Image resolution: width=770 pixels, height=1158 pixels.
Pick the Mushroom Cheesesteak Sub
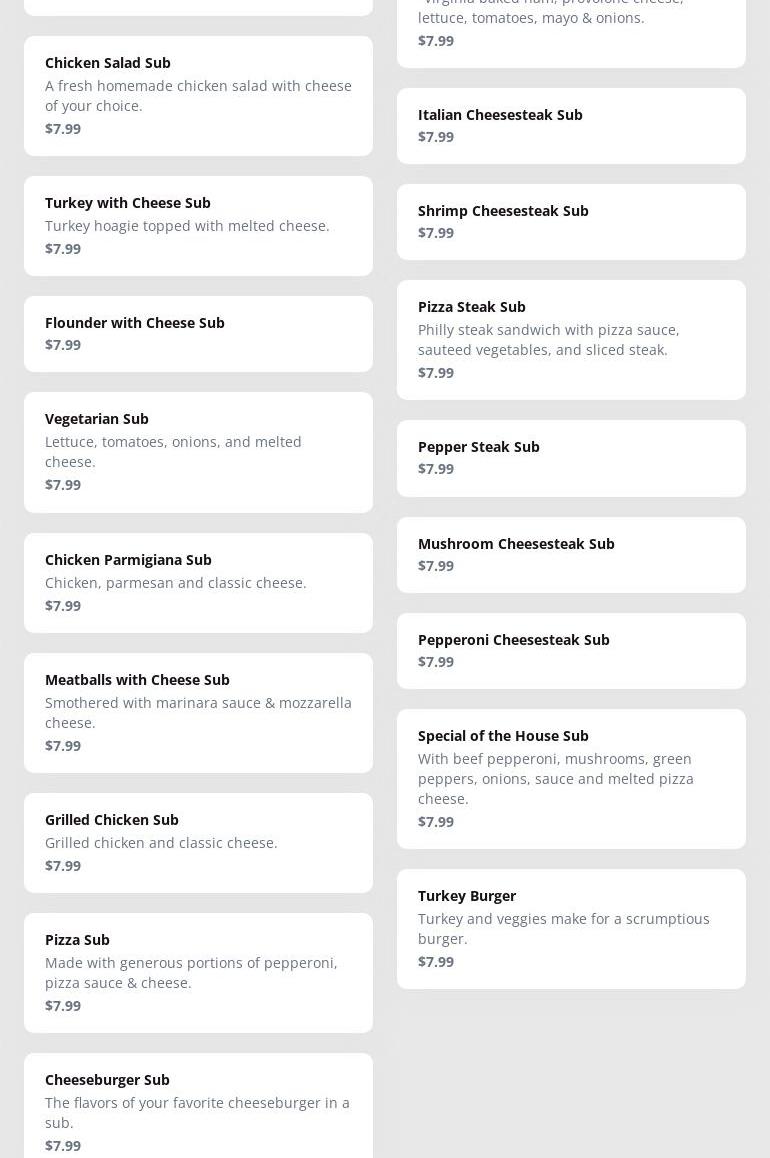coord(571,555)
